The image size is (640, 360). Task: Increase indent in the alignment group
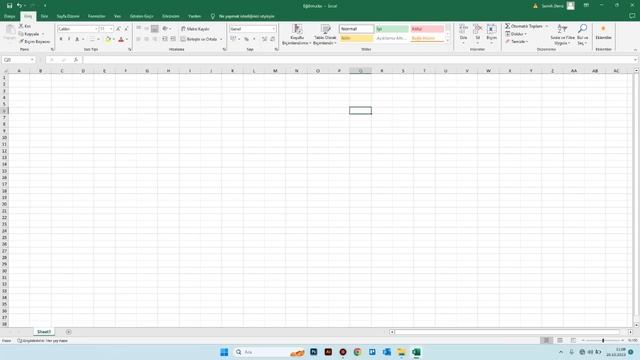click(x=173, y=39)
